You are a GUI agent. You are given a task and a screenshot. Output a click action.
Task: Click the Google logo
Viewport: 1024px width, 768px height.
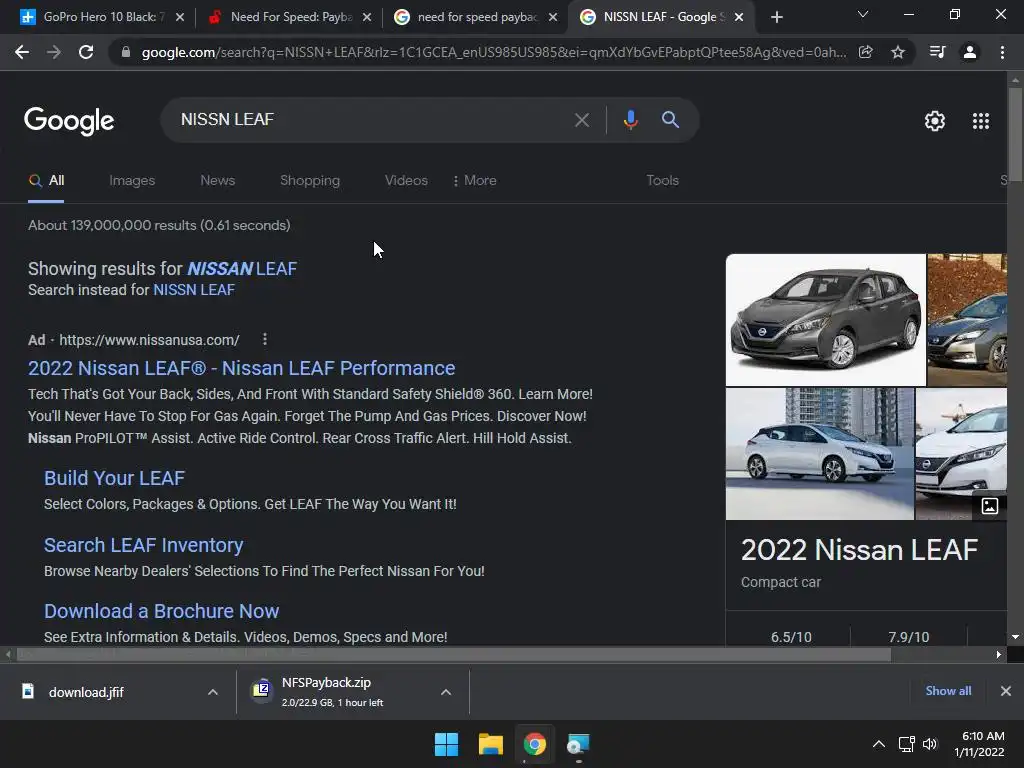tap(69, 121)
